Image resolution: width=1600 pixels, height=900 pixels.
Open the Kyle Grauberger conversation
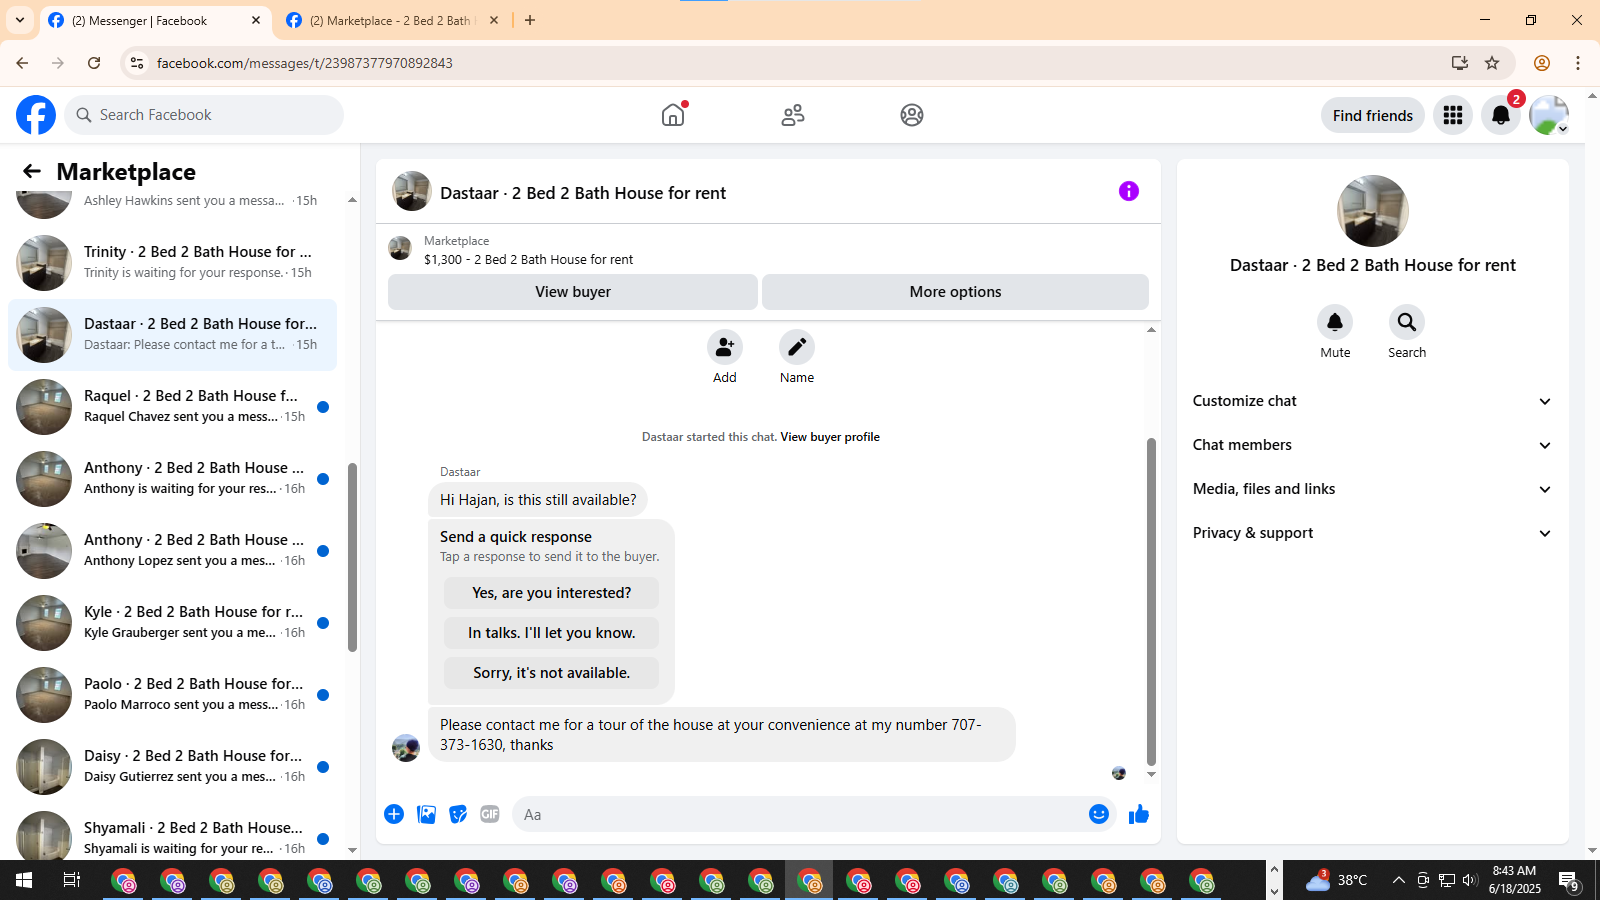click(x=172, y=622)
